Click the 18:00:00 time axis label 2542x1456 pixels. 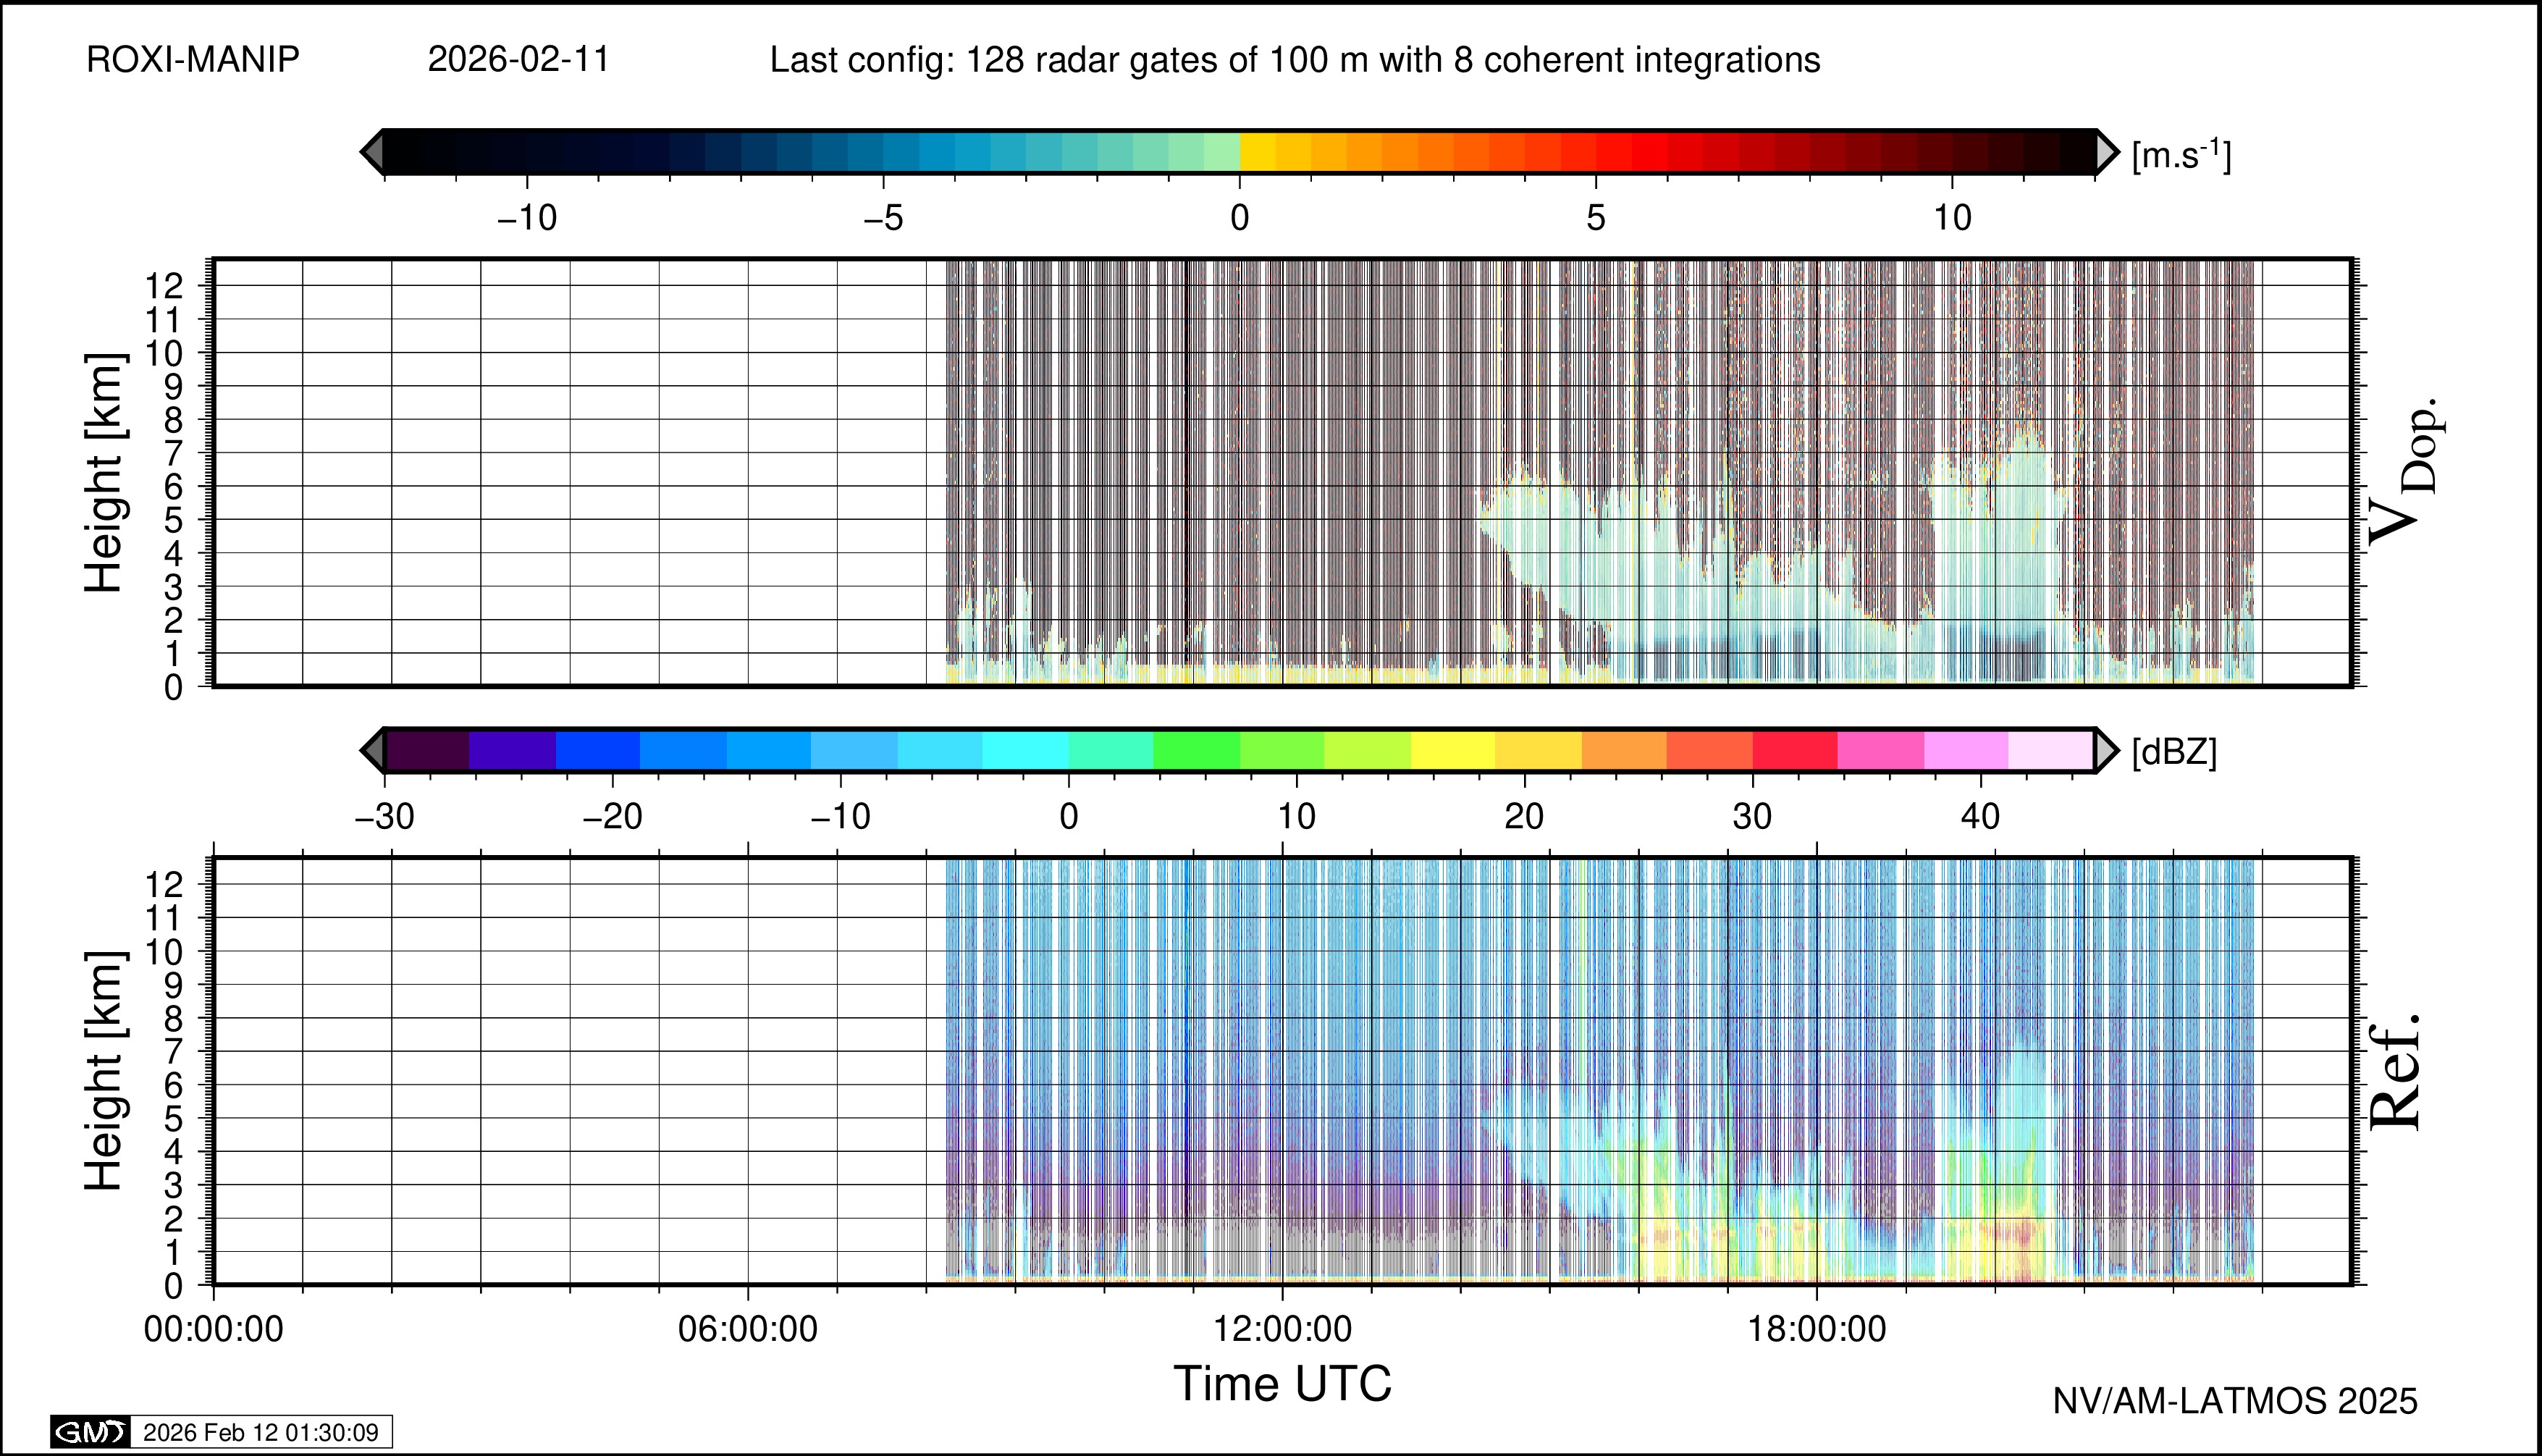point(1816,1330)
